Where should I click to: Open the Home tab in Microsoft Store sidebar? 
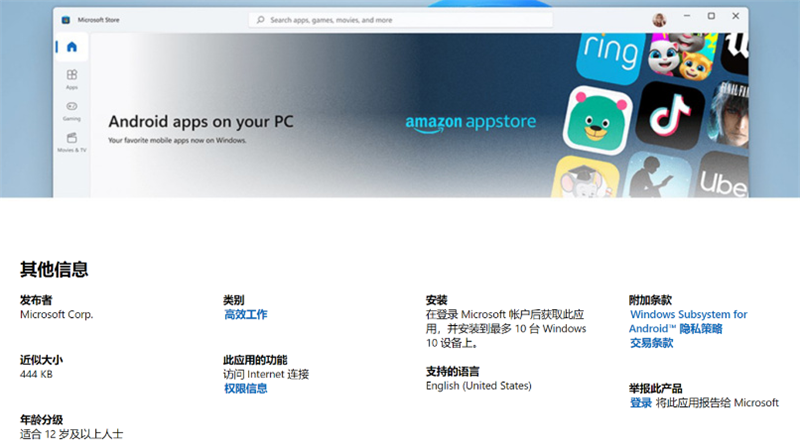[x=72, y=47]
